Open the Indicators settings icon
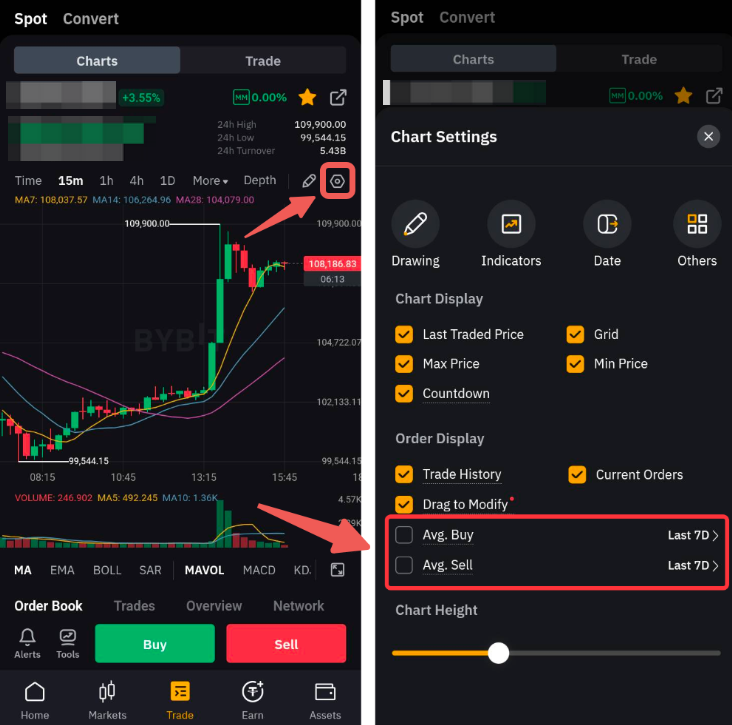The image size is (732, 725). coord(511,224)
